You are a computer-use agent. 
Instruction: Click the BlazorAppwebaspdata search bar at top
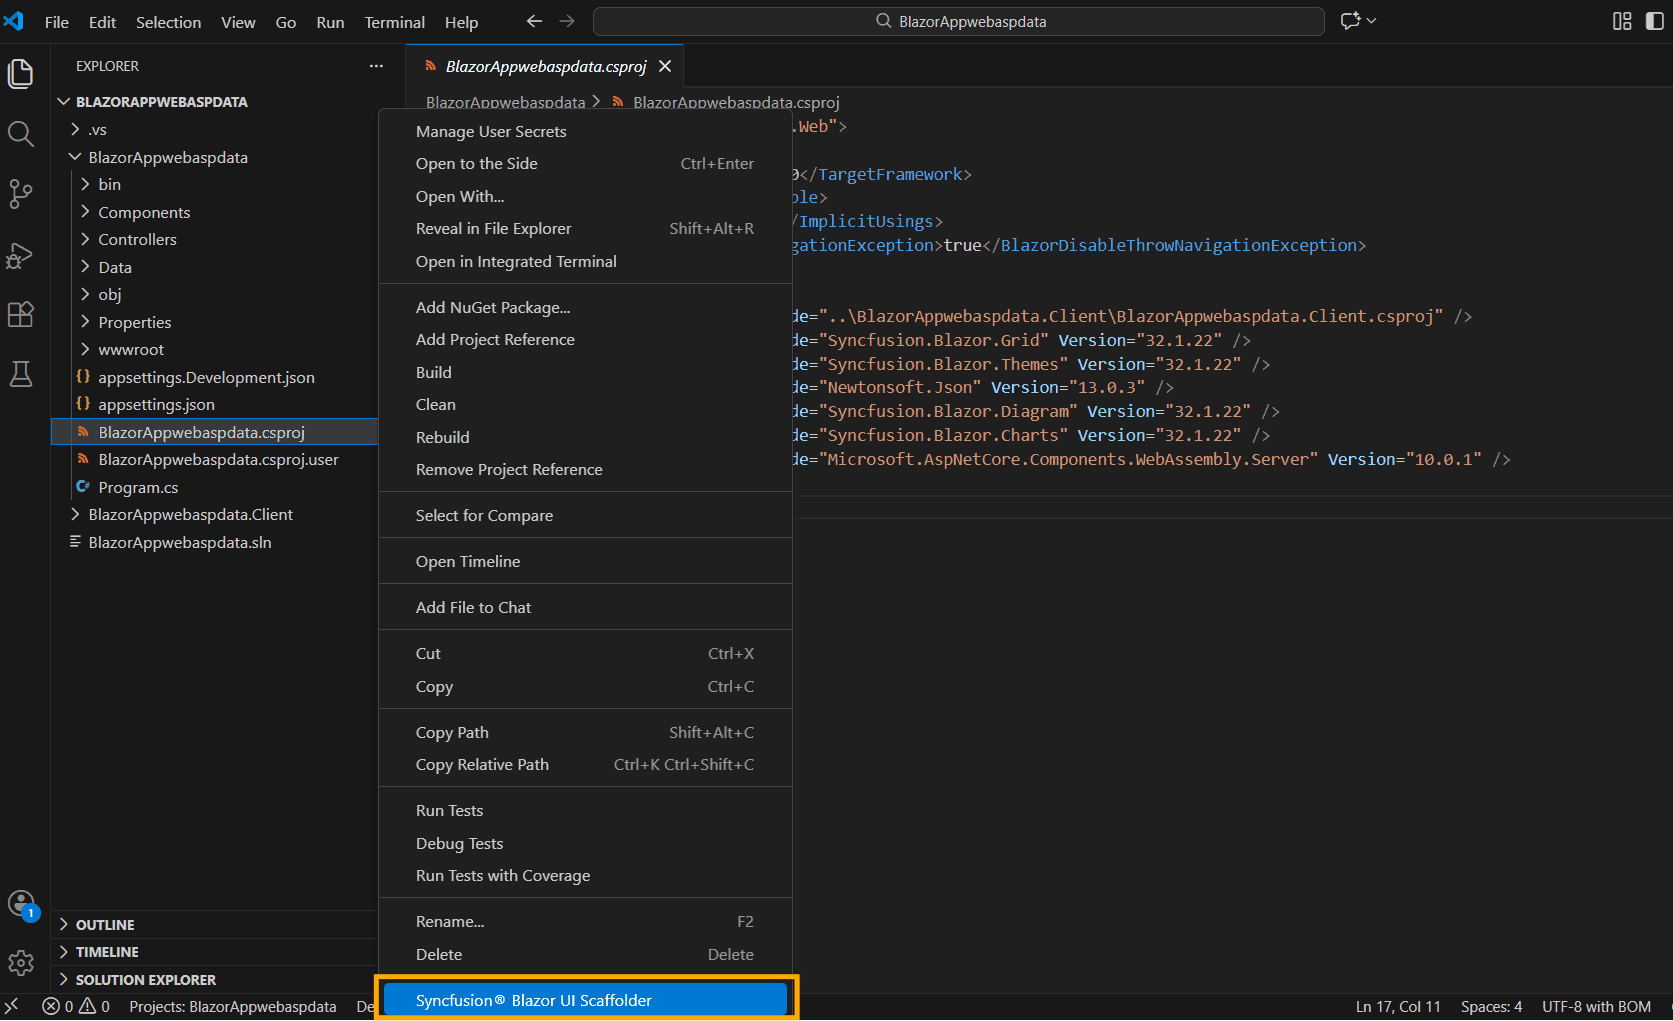958,21
